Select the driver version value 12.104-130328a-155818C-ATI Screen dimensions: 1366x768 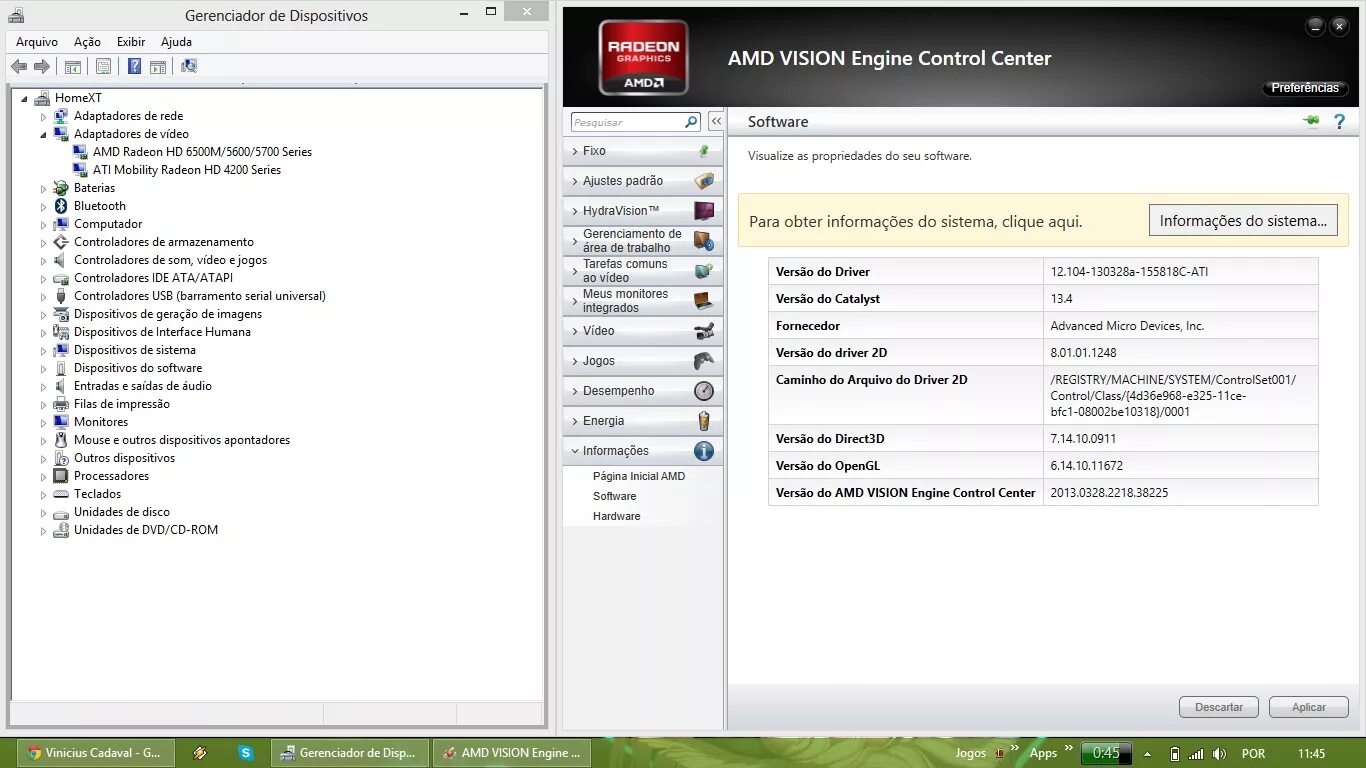click(x=1129, y=272)
